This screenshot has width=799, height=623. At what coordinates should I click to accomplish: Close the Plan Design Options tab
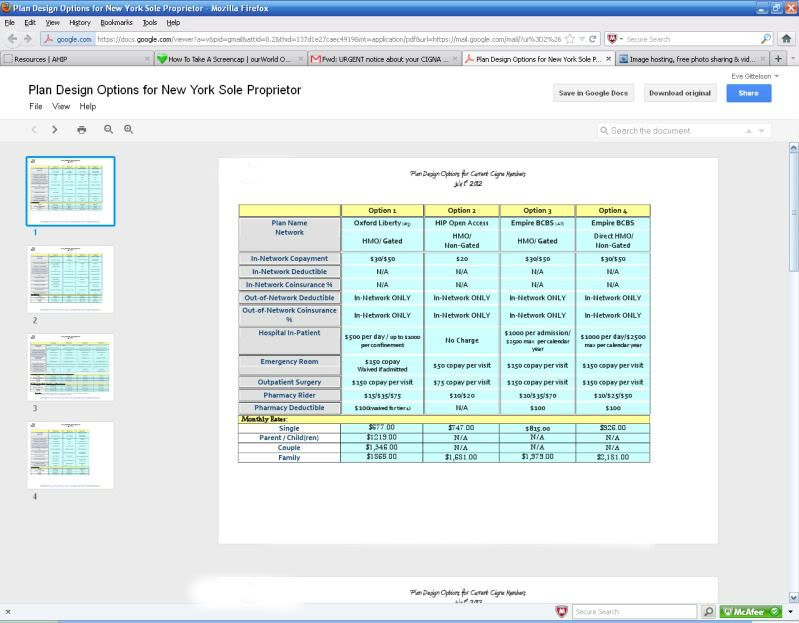pos(608,59)
